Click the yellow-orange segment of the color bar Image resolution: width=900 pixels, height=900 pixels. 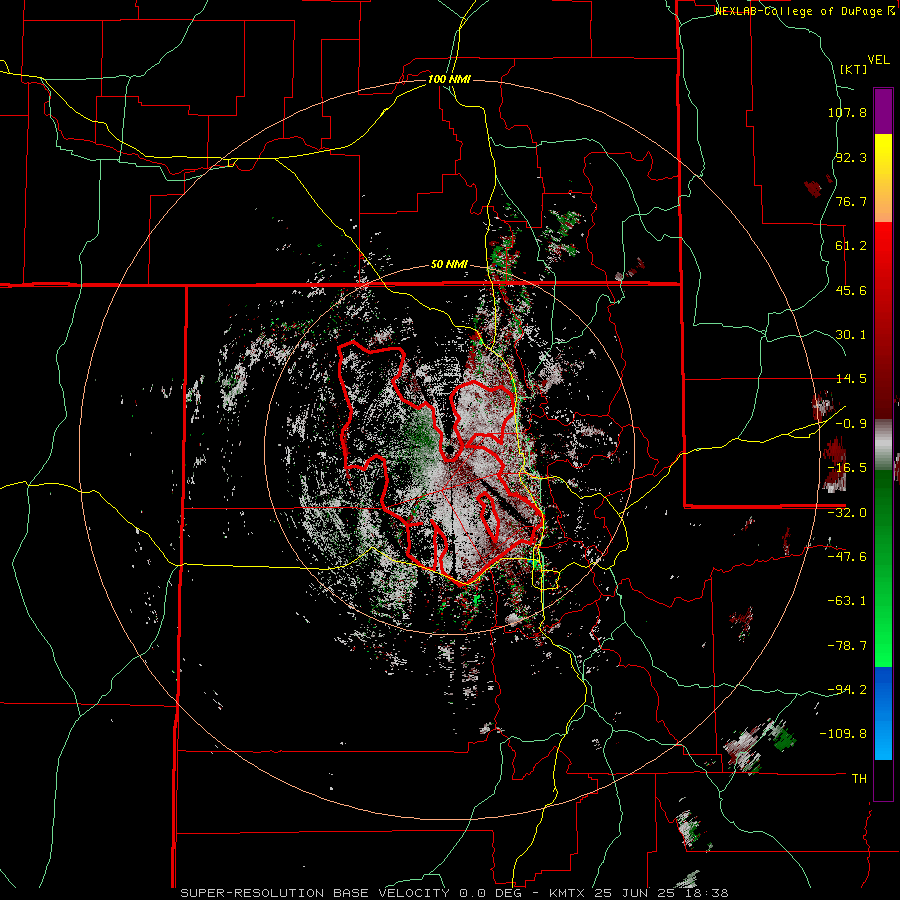(883, 178)
